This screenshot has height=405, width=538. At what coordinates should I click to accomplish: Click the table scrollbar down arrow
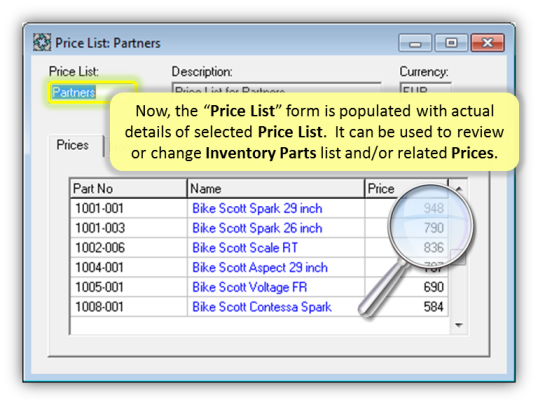[x=458, y=325]
